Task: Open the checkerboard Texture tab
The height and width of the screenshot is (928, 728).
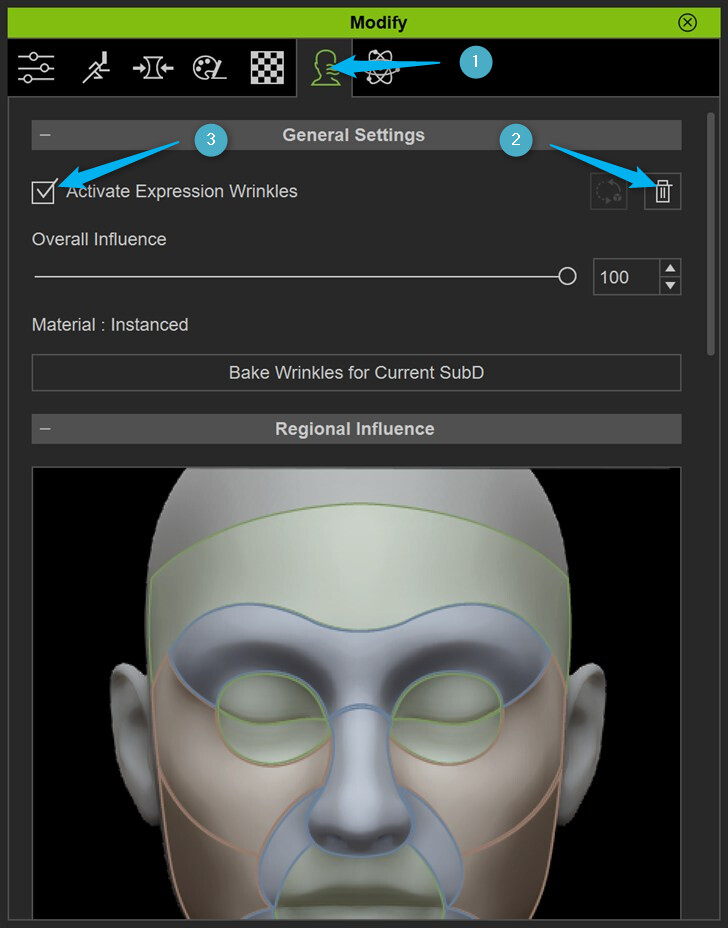Action: click(267, 68)
